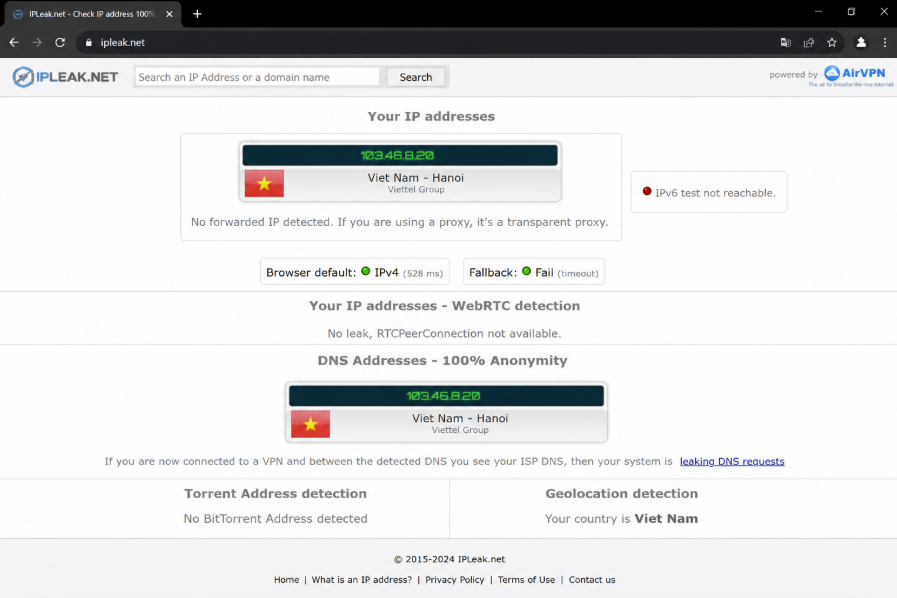
Task: Restore down the browser window
Action: pos(851,11)
